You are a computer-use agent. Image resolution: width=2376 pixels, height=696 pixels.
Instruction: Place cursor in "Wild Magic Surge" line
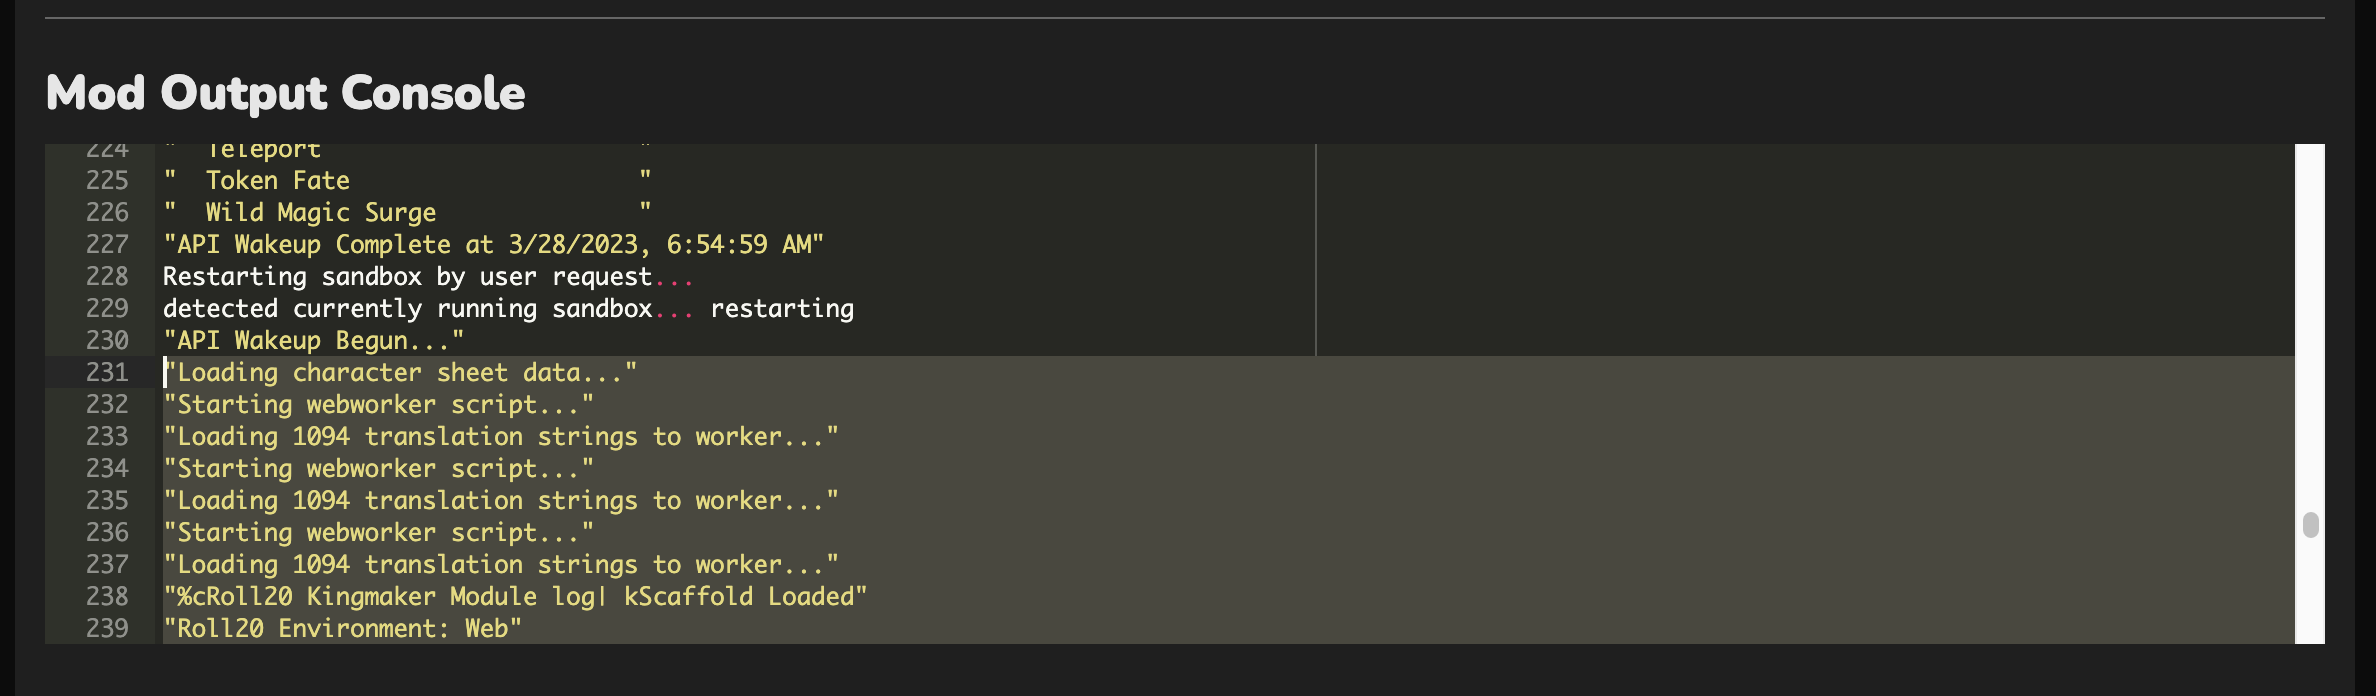coord(408,212)
